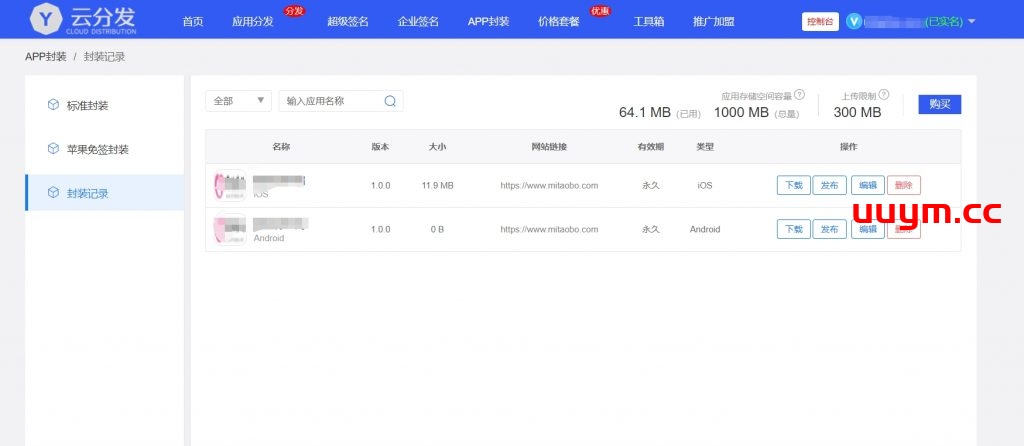Open the 应用分发 navigation menu
The image size is (1024, 446).
[x=252, y=21]
